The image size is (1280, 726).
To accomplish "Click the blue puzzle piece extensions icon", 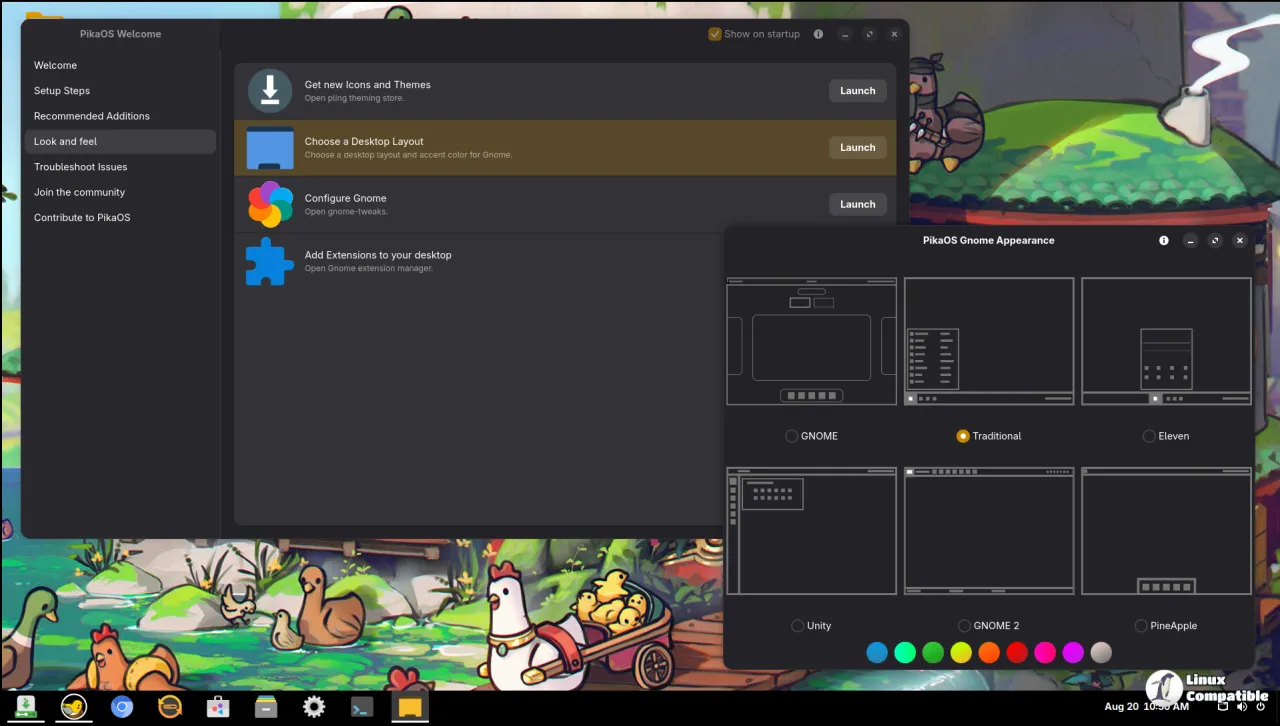I will (x=270, y=261).
